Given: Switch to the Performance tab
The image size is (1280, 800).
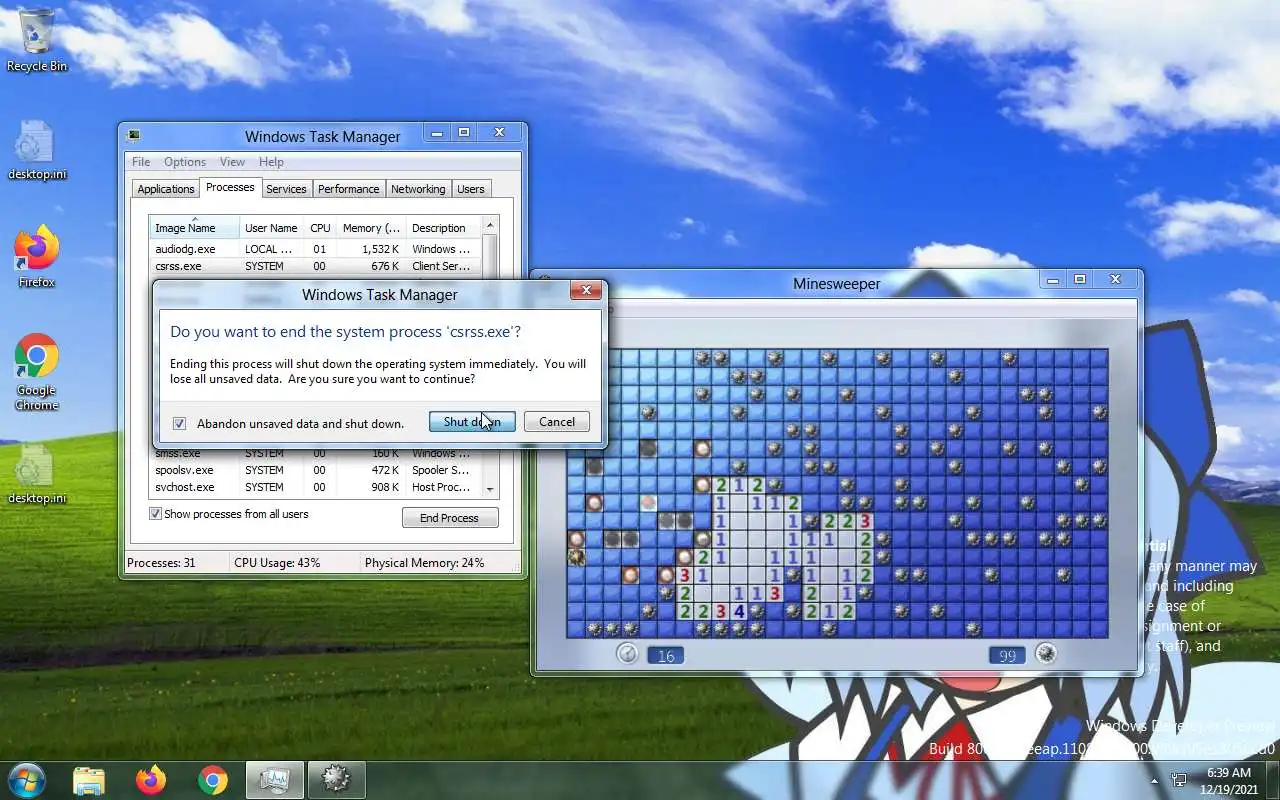Looking at the screenshot, I should pos(349,189).
